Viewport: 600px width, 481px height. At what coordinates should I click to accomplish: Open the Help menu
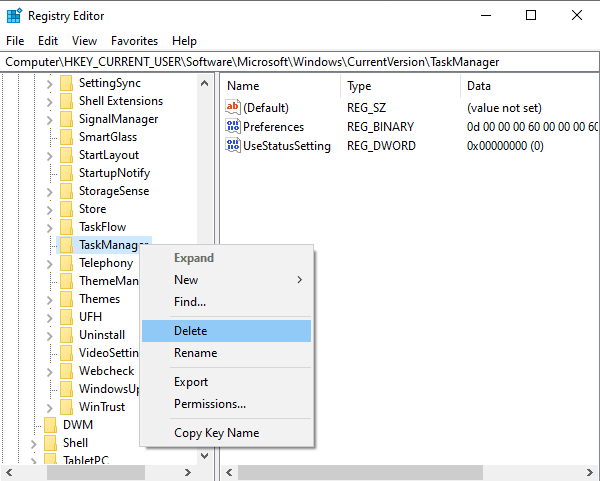184,41
